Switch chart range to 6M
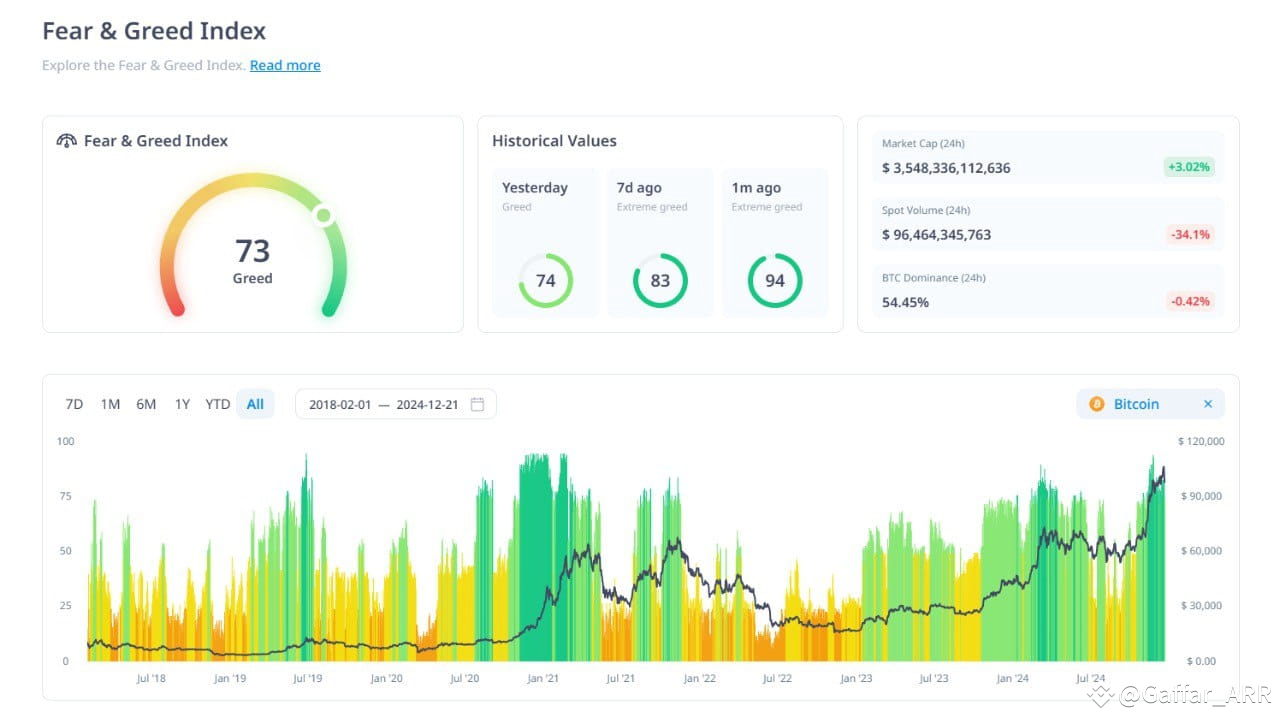Image resolution: width=1280 pixels, height=717 pixels. pos(146,404)
